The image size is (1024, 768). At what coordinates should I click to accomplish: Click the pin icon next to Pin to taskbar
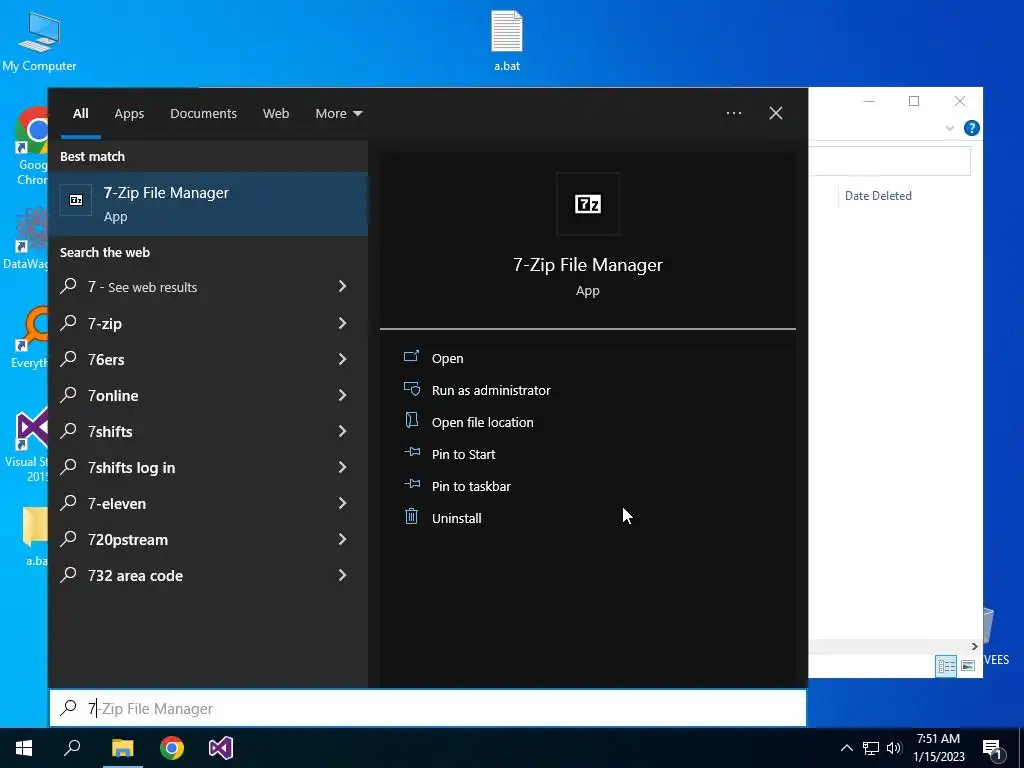pos(411,484)
